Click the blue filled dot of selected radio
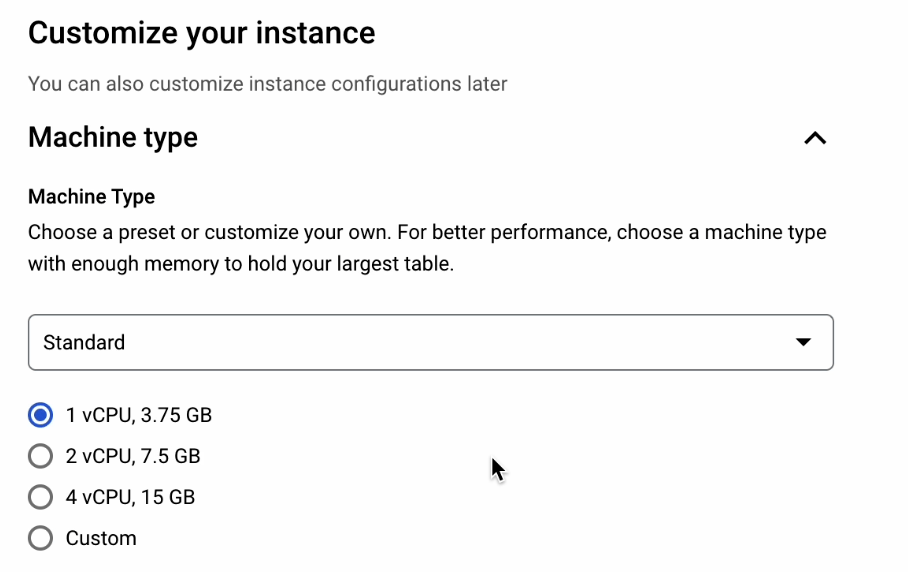 pyautogui.click(x=41, y=415)
